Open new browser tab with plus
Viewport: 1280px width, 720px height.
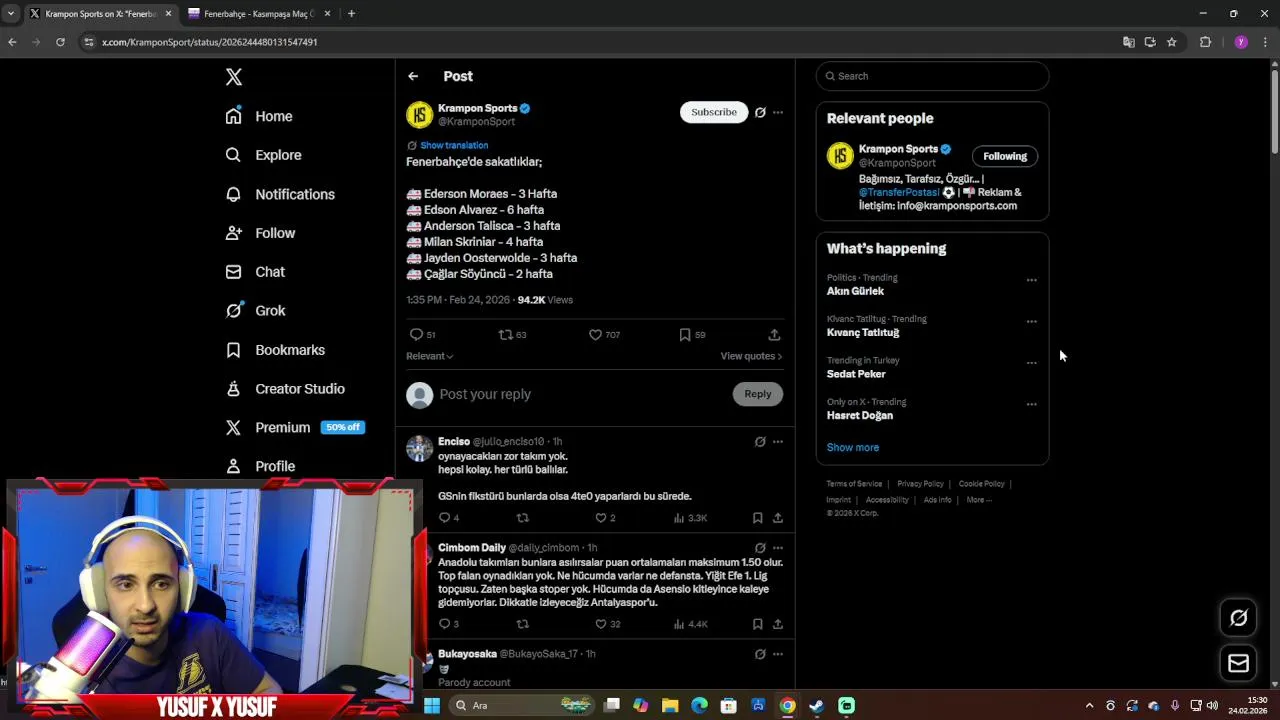351,14
